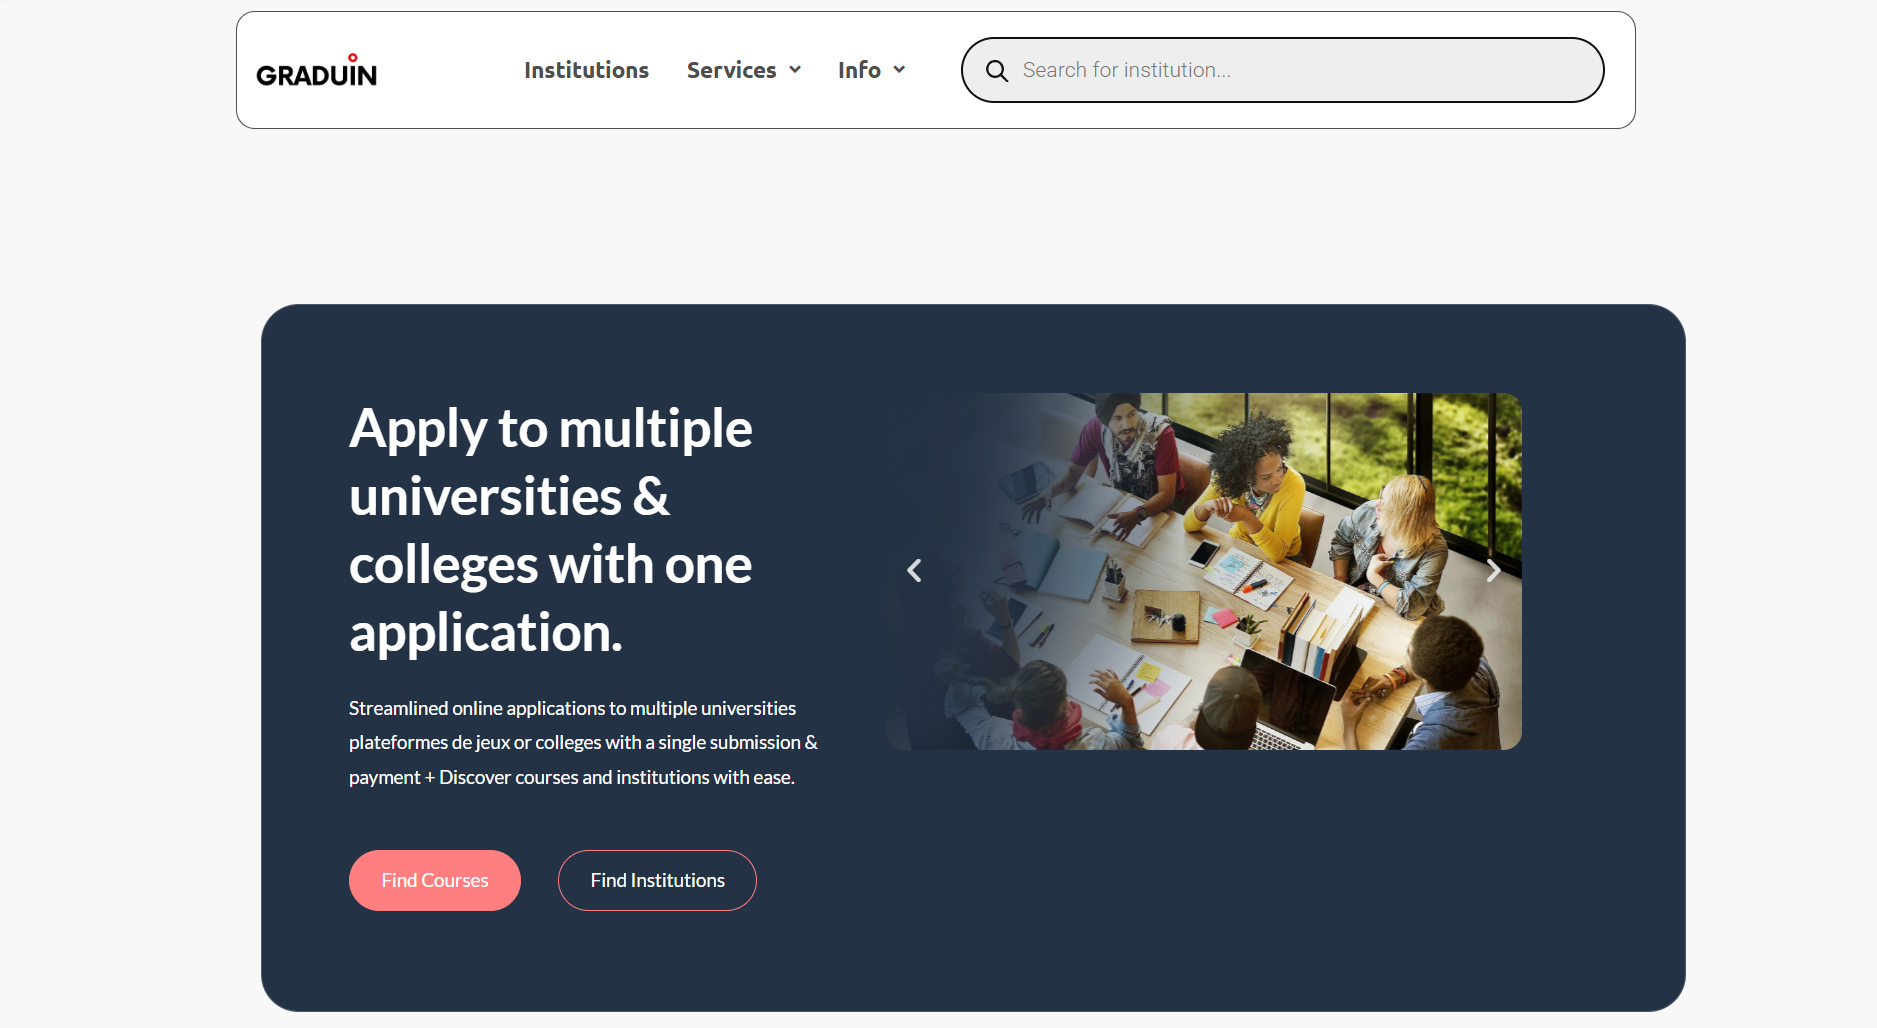This screenshot has height=1028, width=1877.
Task: Expand the Services dropdown chevron
Action: click(795, 70)
